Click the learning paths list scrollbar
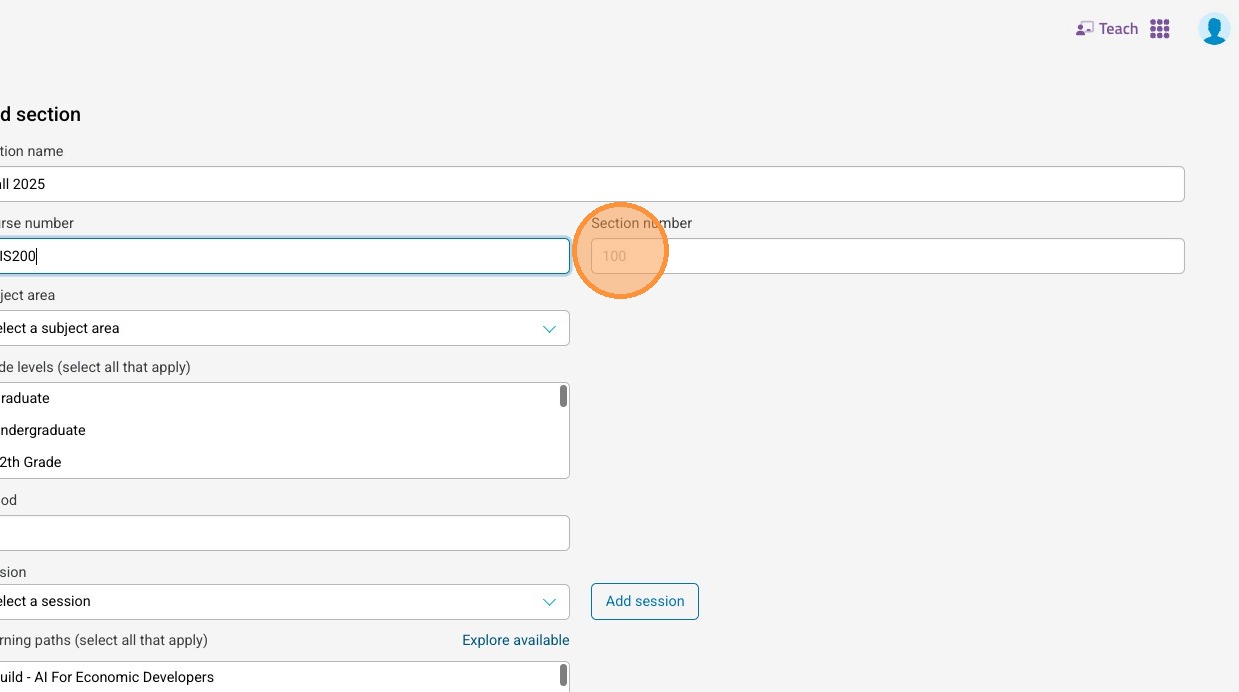Screen dimensions: 1239x692 tap(564, 675)
